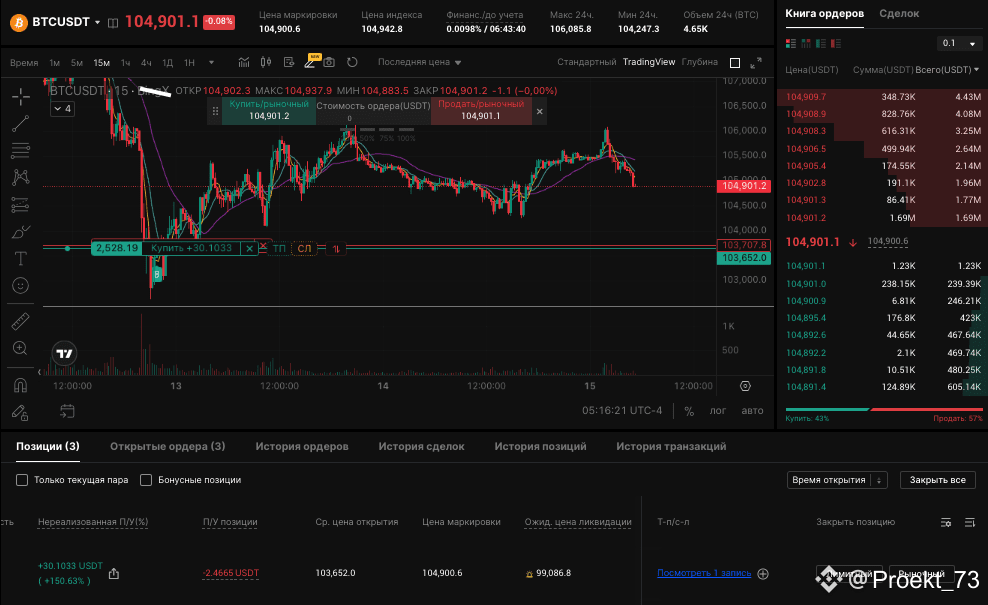
Task: Click 'Закрыть все' positions button
Action: 938,480
